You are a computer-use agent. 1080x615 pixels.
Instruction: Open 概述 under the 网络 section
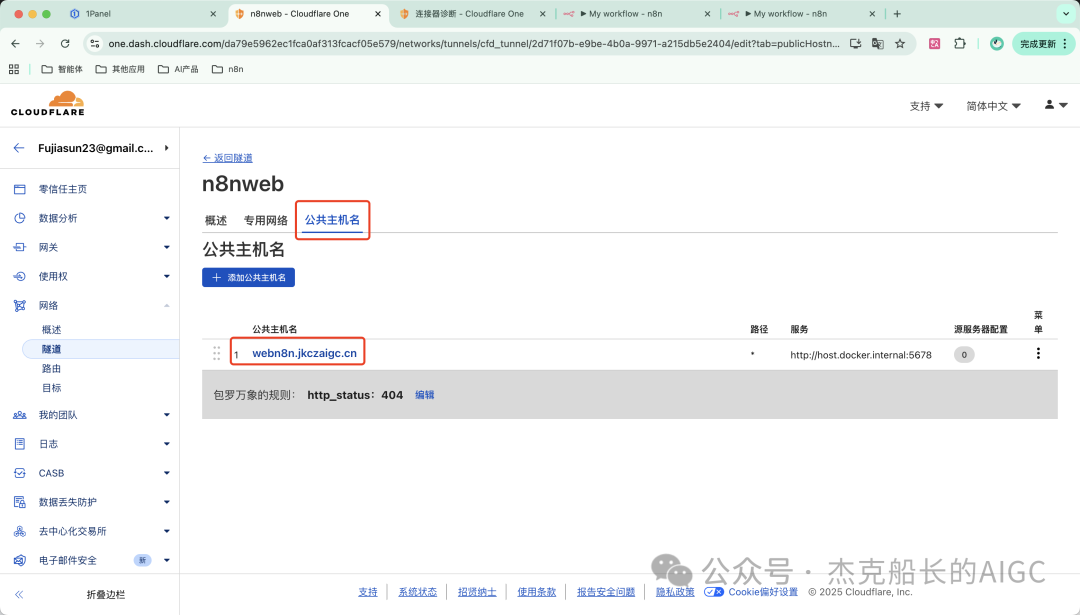(x=52, y=330)
